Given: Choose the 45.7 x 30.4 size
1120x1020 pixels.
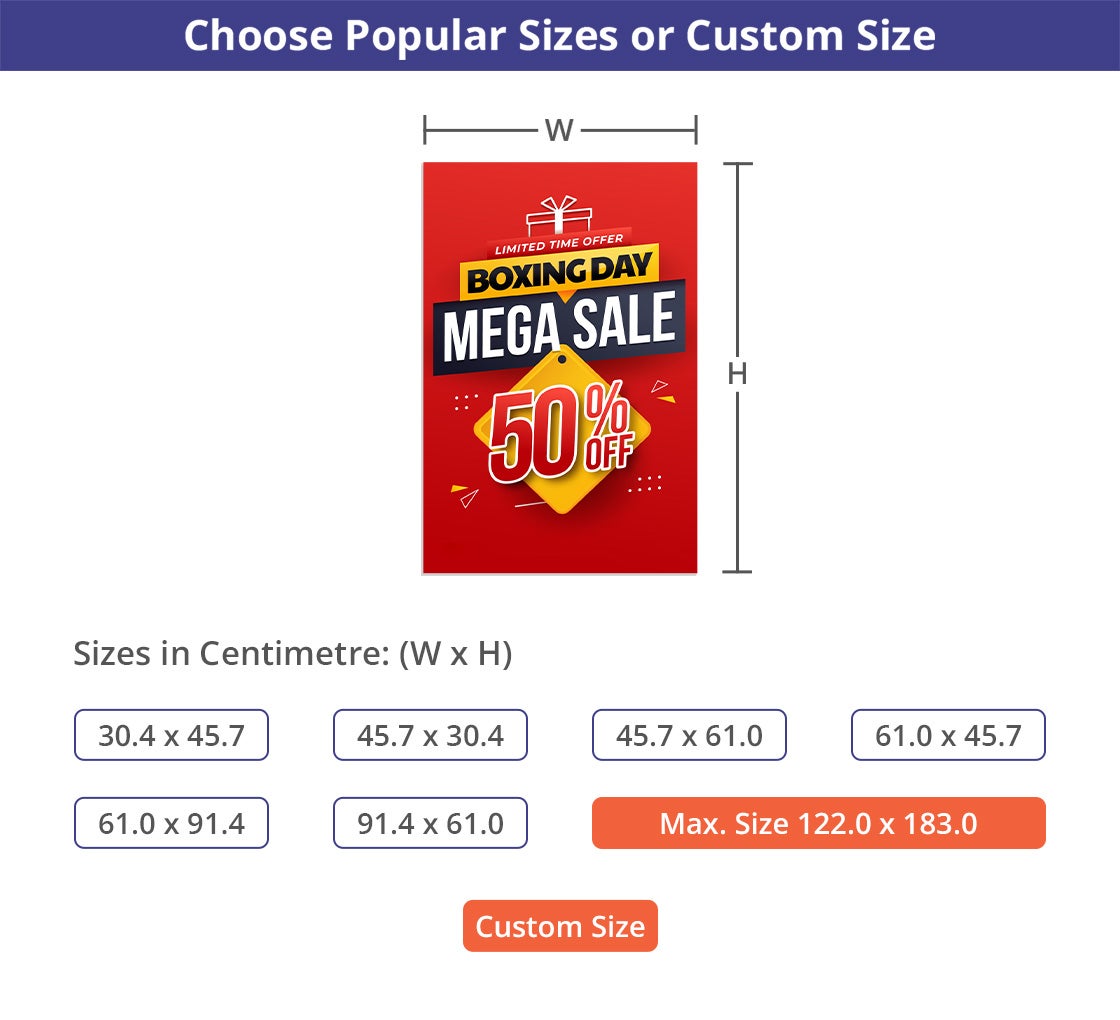Looking at the screenshot, I should tap(430, 736).
